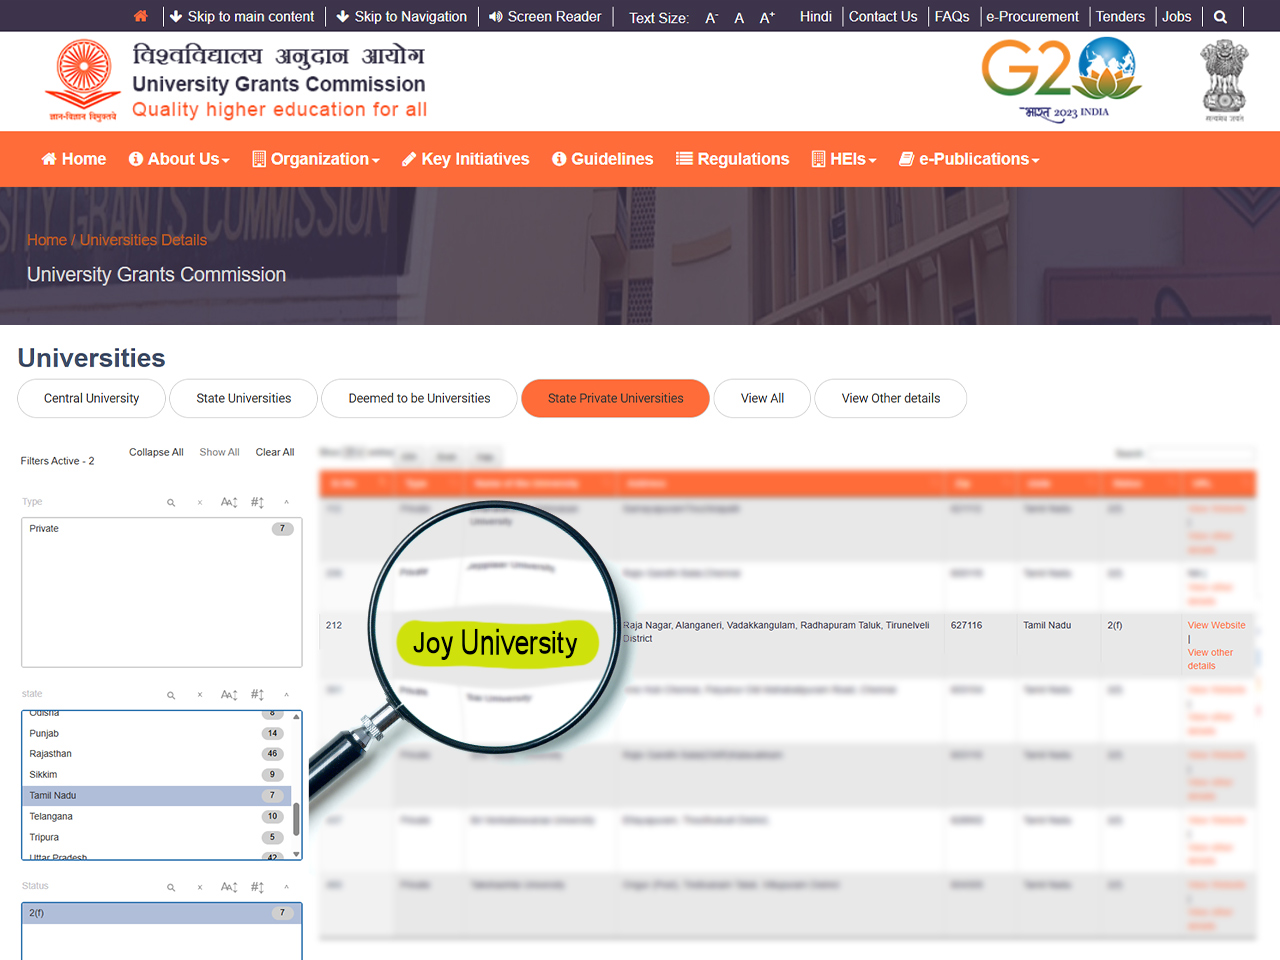The width and height of the screenshot is (1280, 960).
Task: Clear the state filter with x icon
Action: [200, 695]
